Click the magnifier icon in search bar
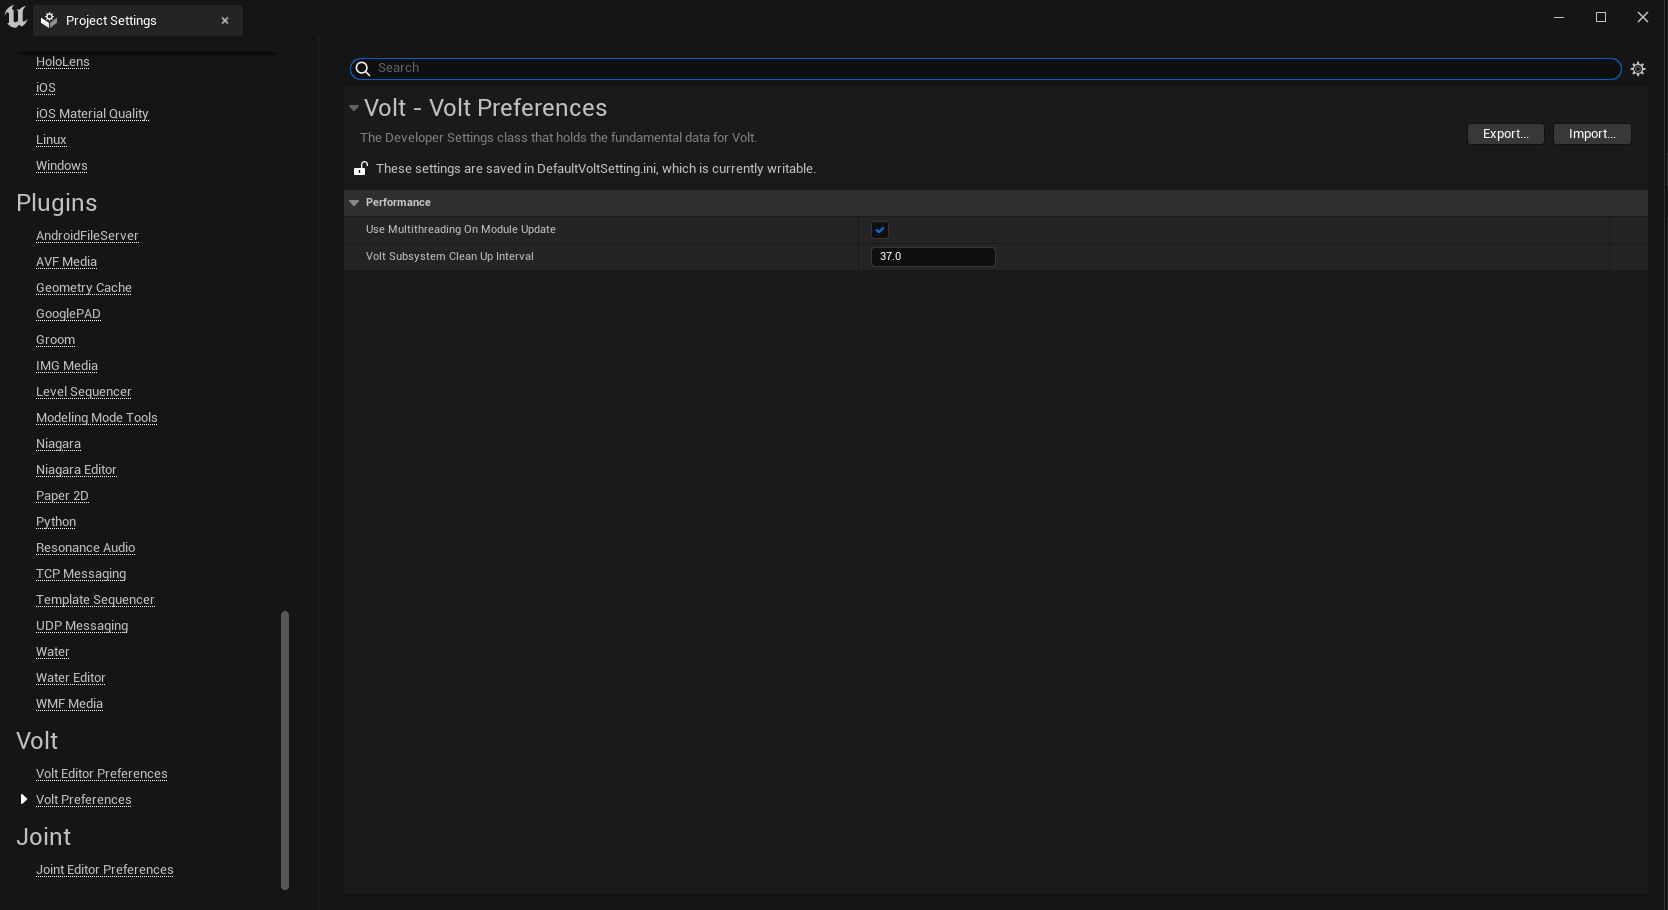Screen dimensions: 1668x910 tap(364, 69)
